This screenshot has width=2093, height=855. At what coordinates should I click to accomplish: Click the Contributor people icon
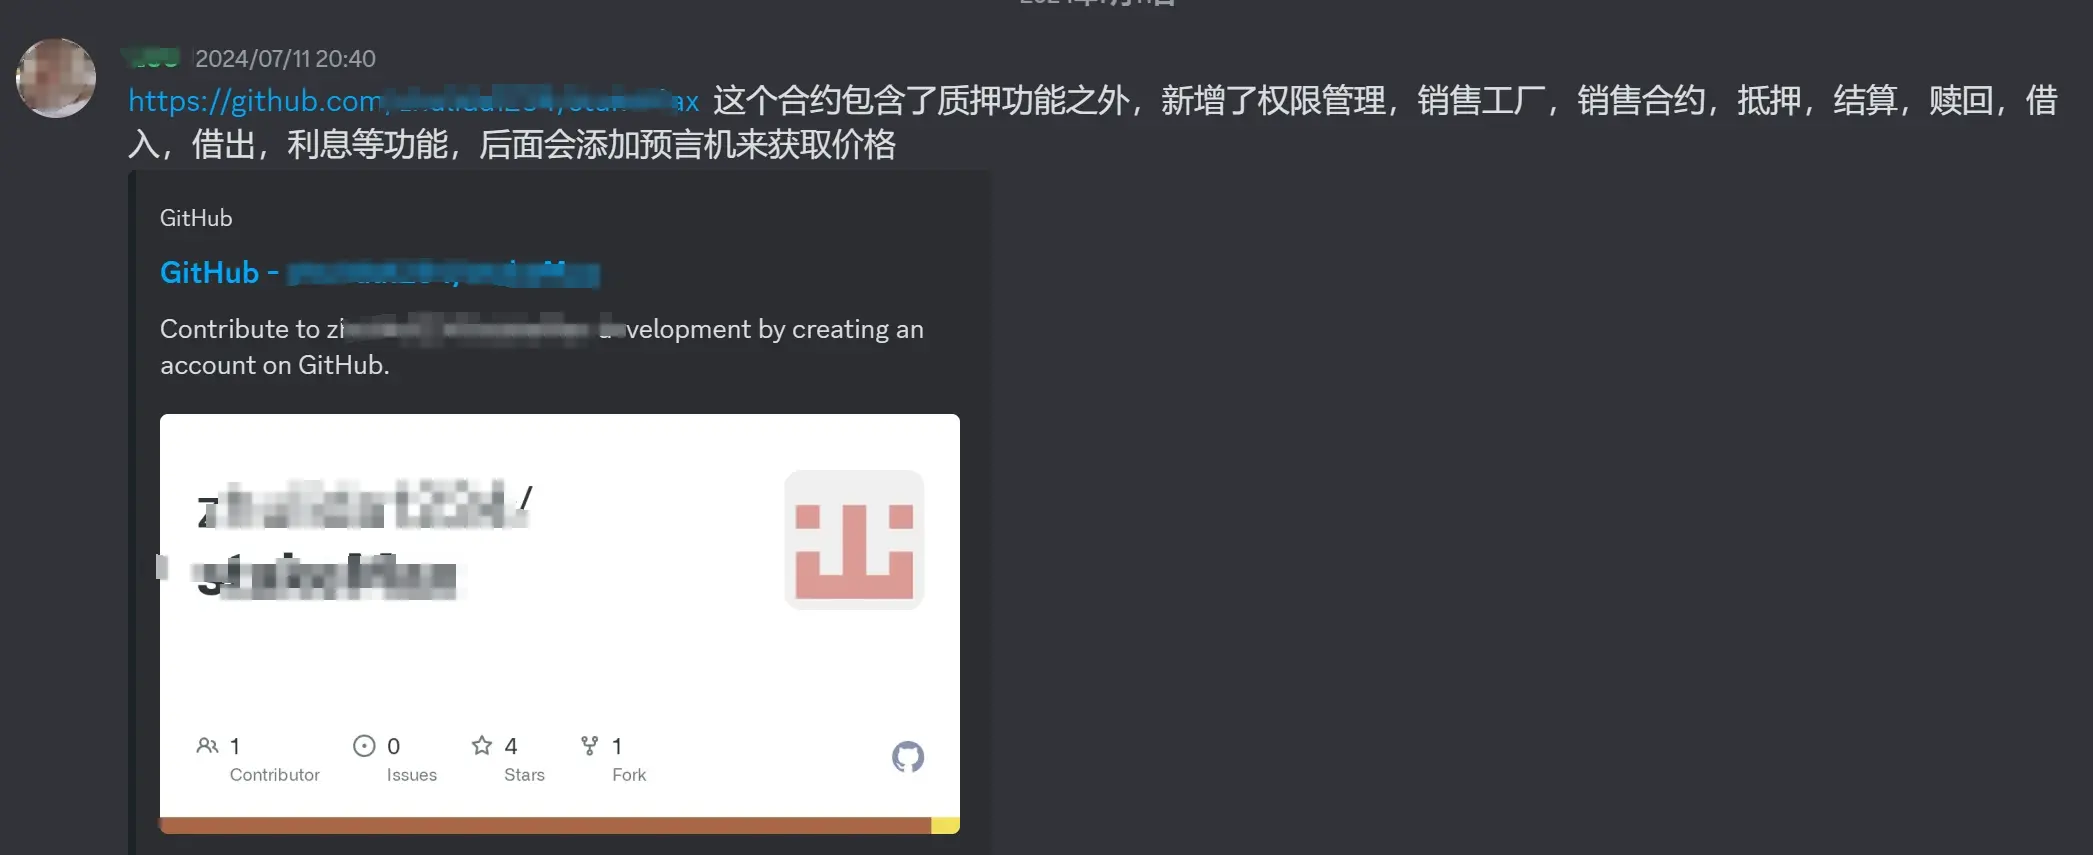(207, 746)
